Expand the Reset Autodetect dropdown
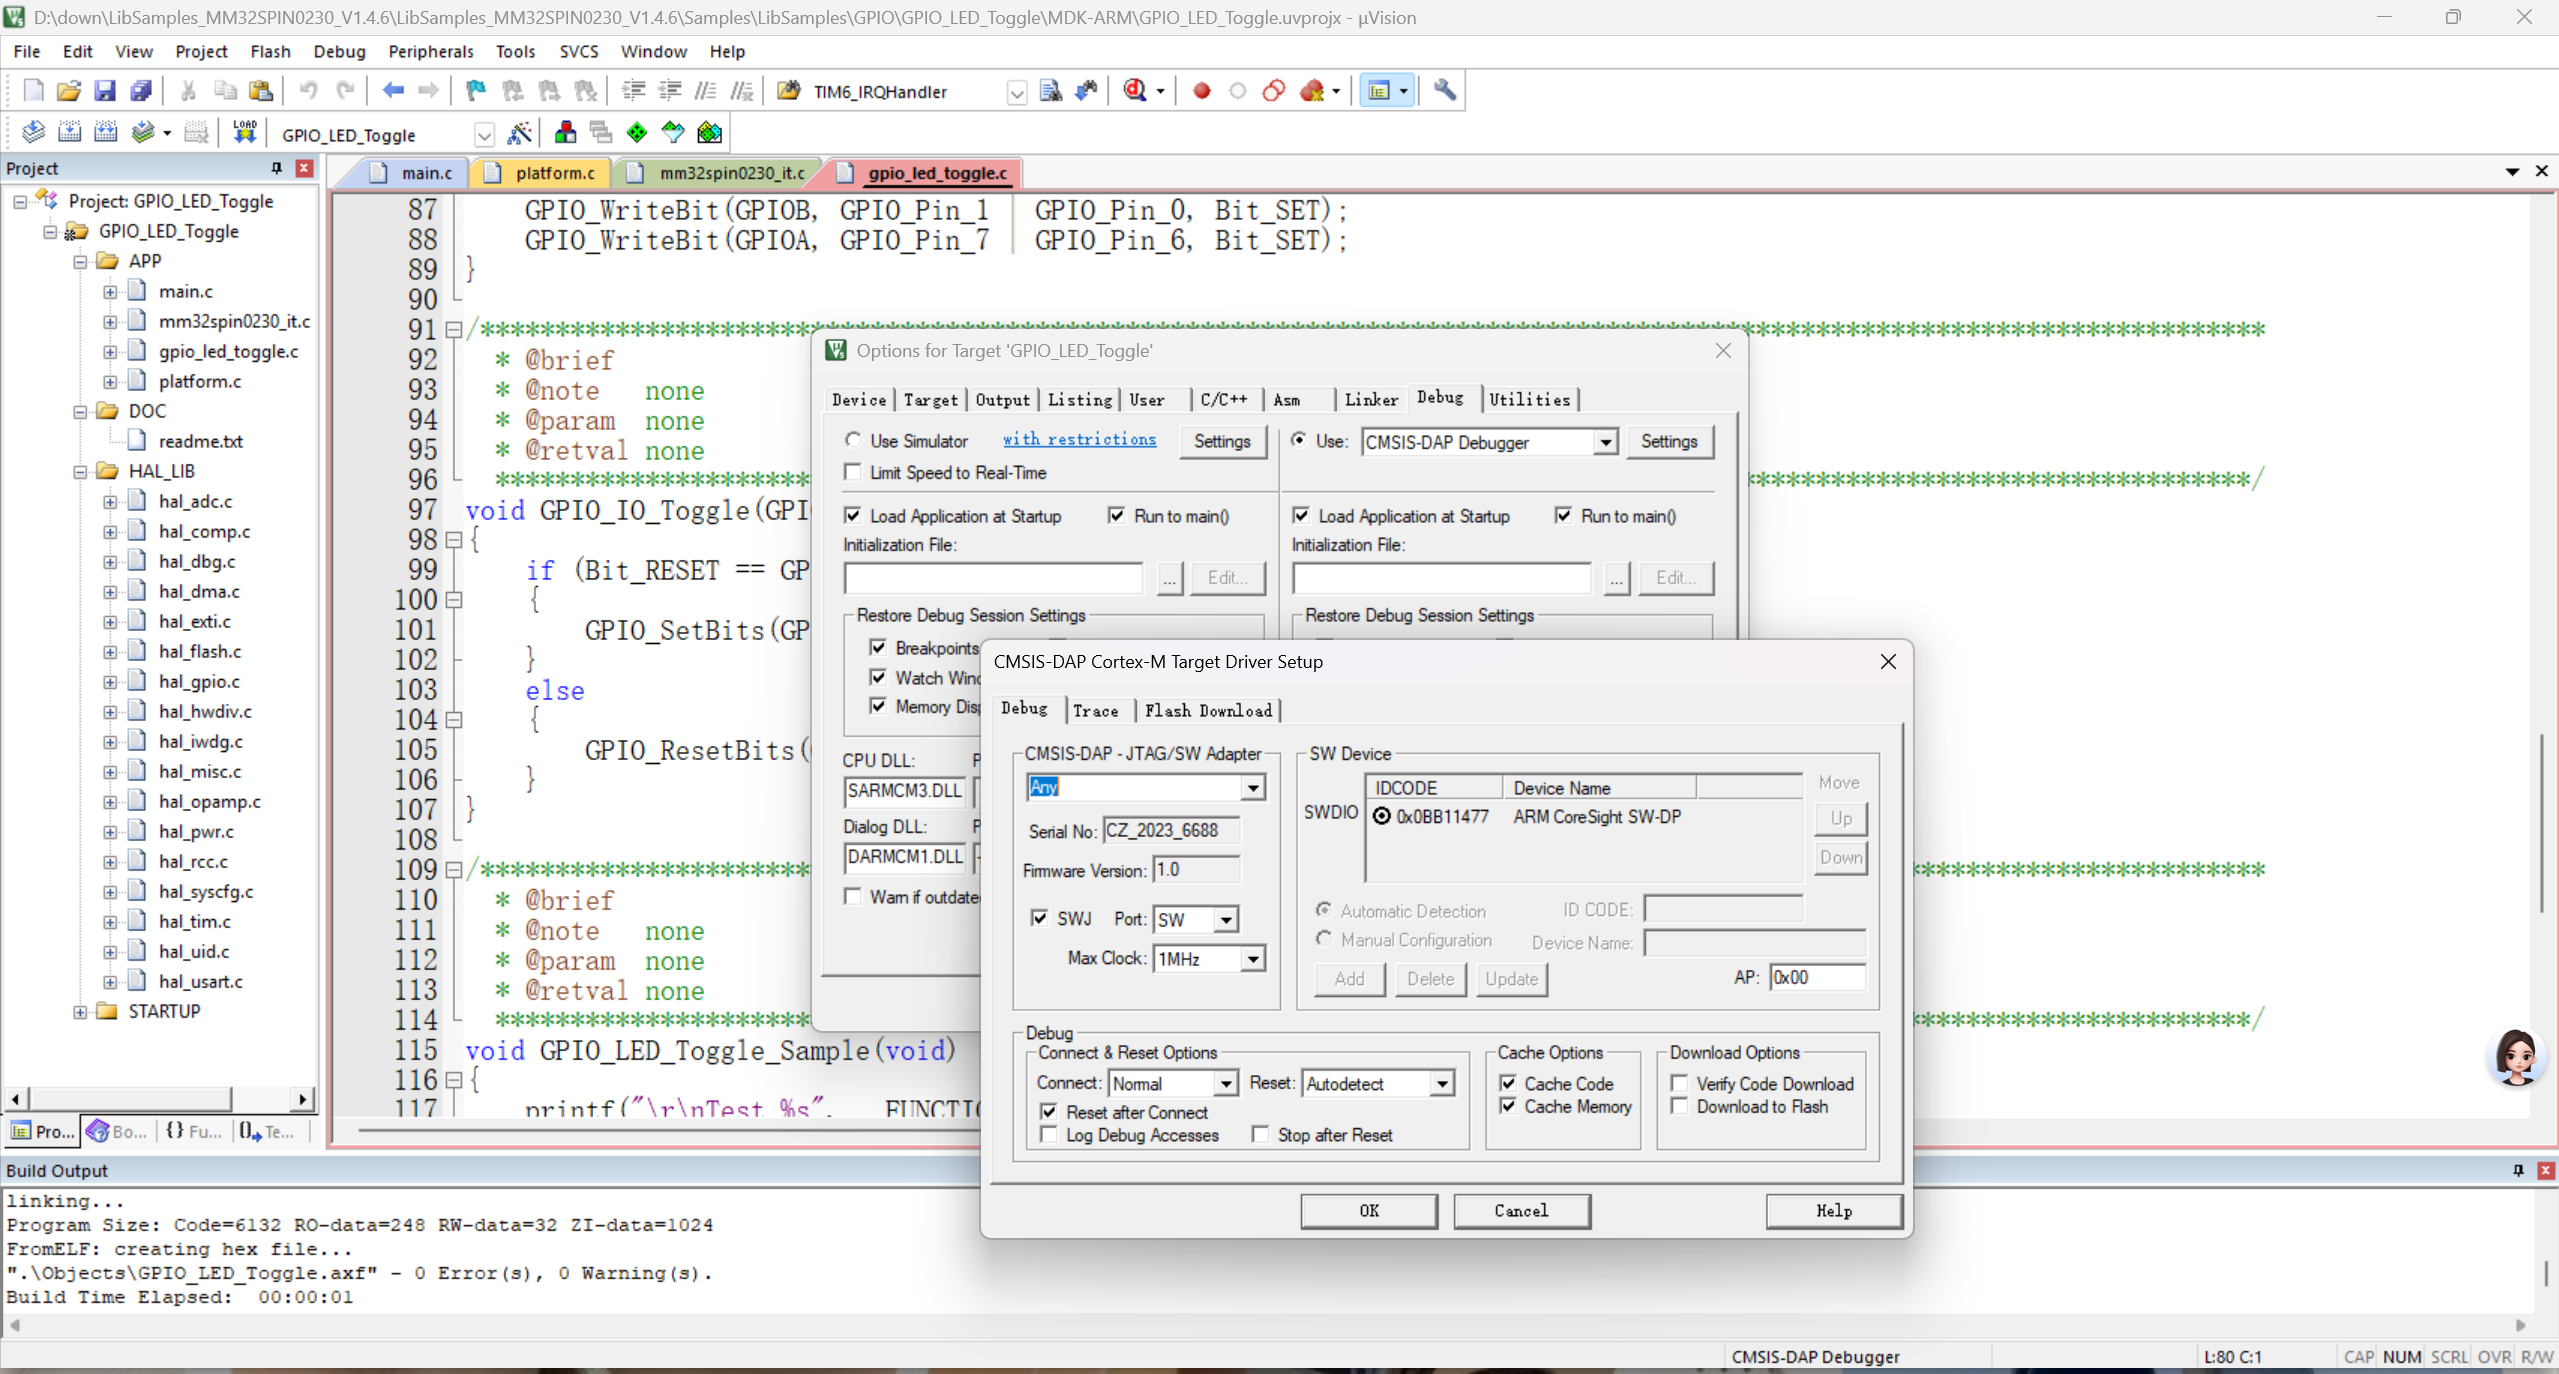Image resolution: width=2559 pixels, height=1374 pixels. [x=1441, y=1084]
